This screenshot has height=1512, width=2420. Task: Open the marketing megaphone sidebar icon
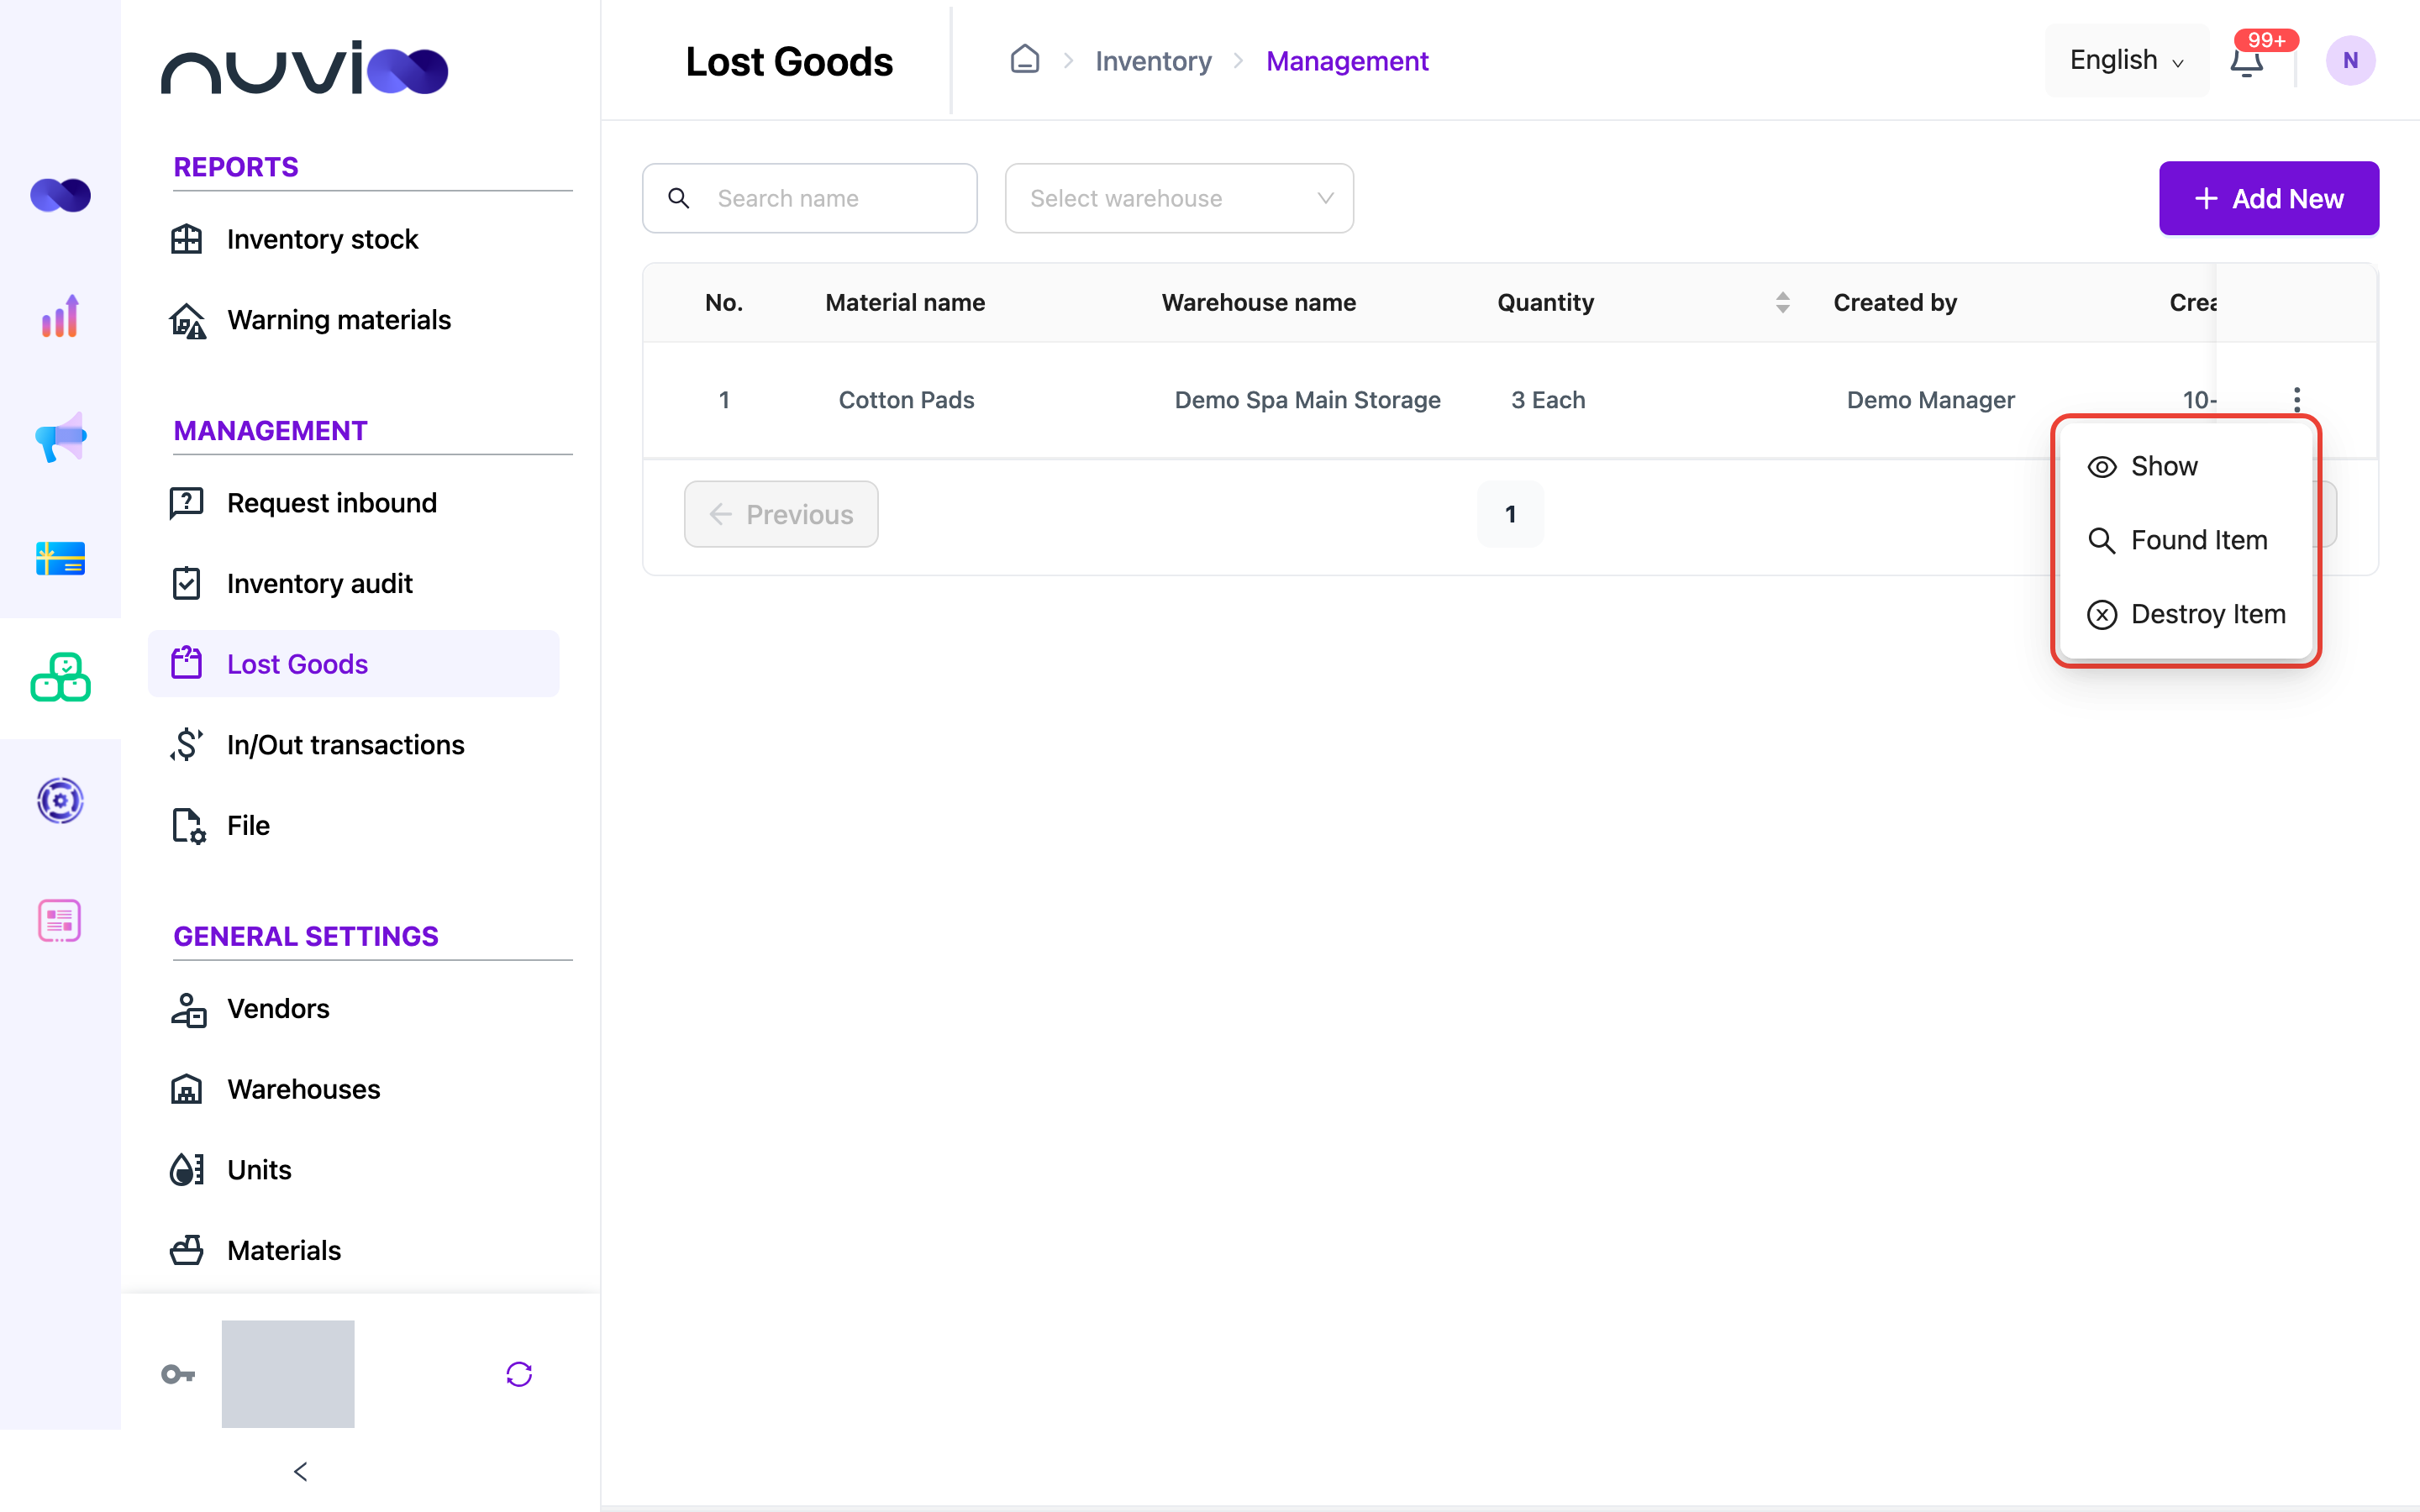click(60, 437)
